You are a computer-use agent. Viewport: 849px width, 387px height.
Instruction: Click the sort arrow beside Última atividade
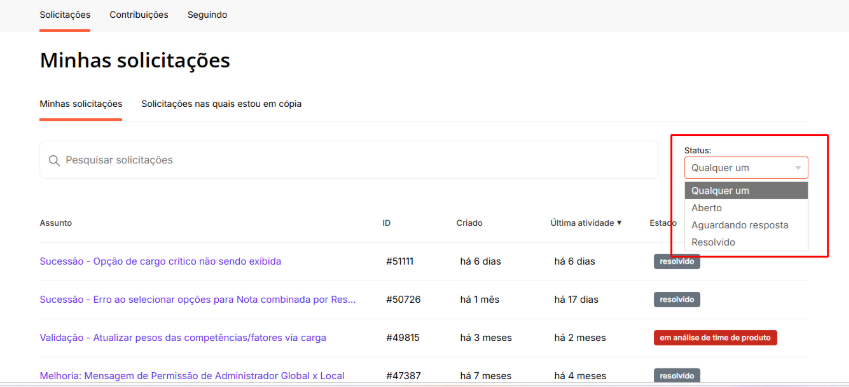(619, 223)
